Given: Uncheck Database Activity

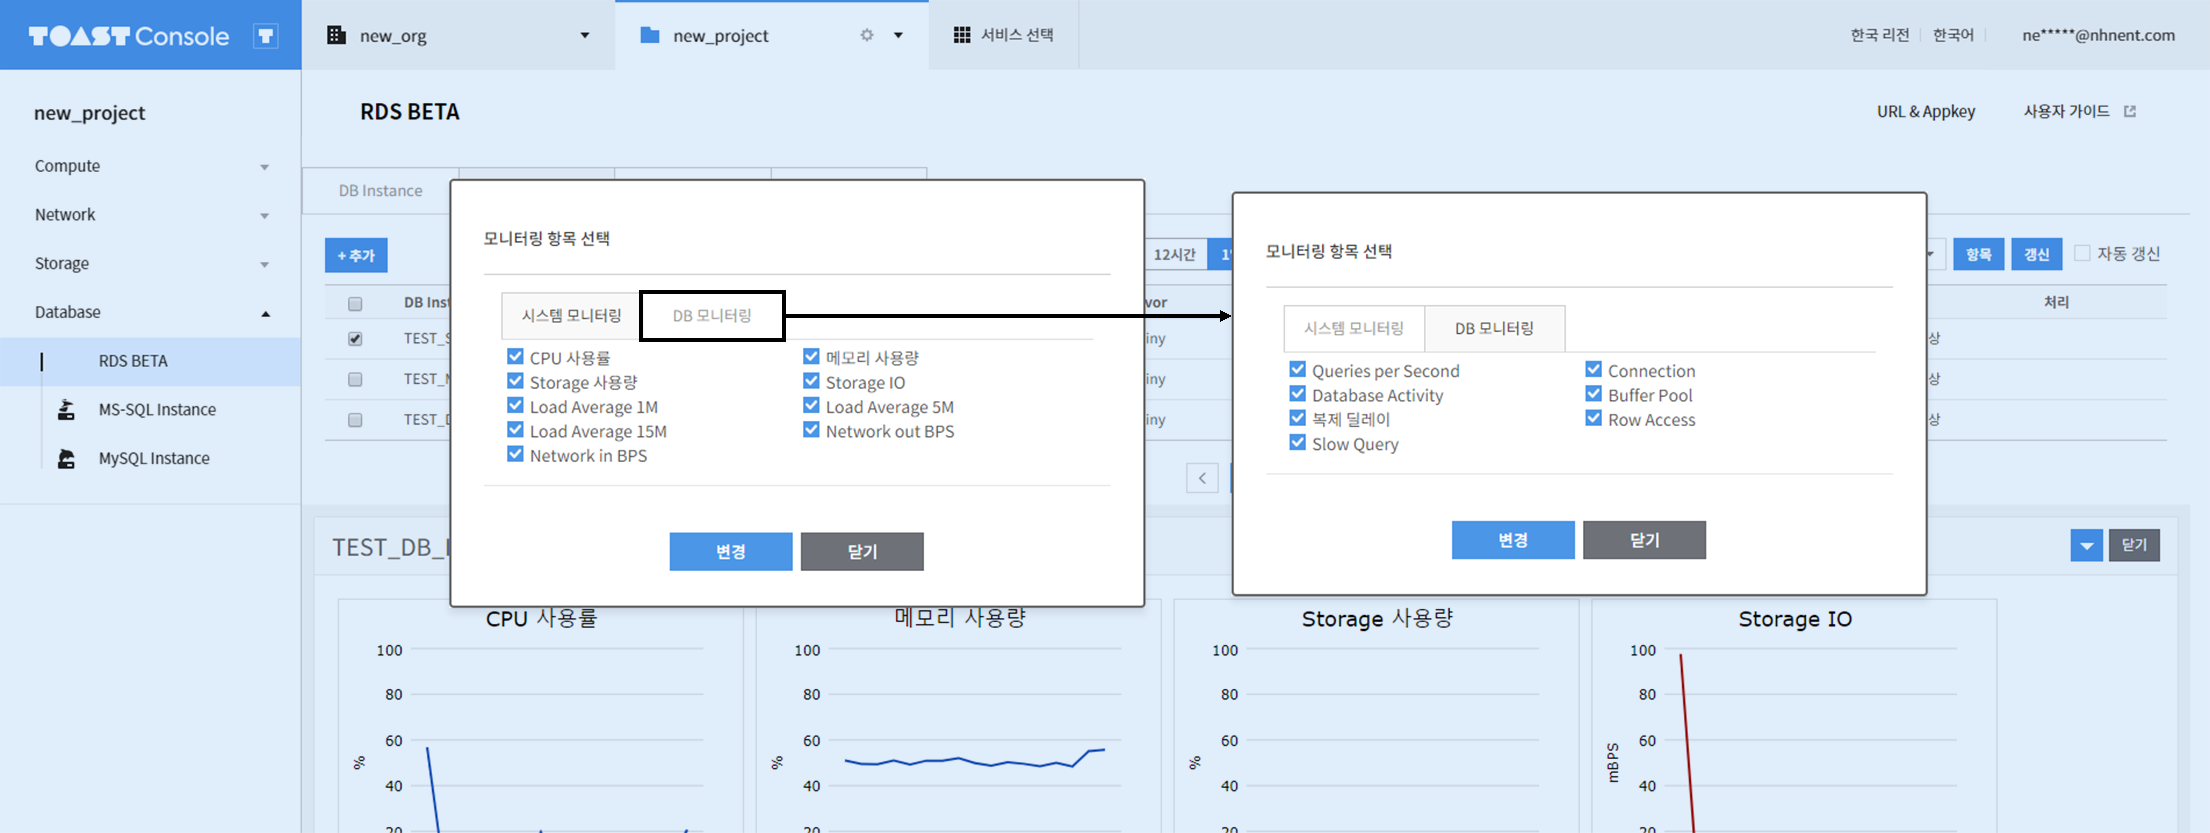Looking at the screenshot, I should (x=1297, y=394).
